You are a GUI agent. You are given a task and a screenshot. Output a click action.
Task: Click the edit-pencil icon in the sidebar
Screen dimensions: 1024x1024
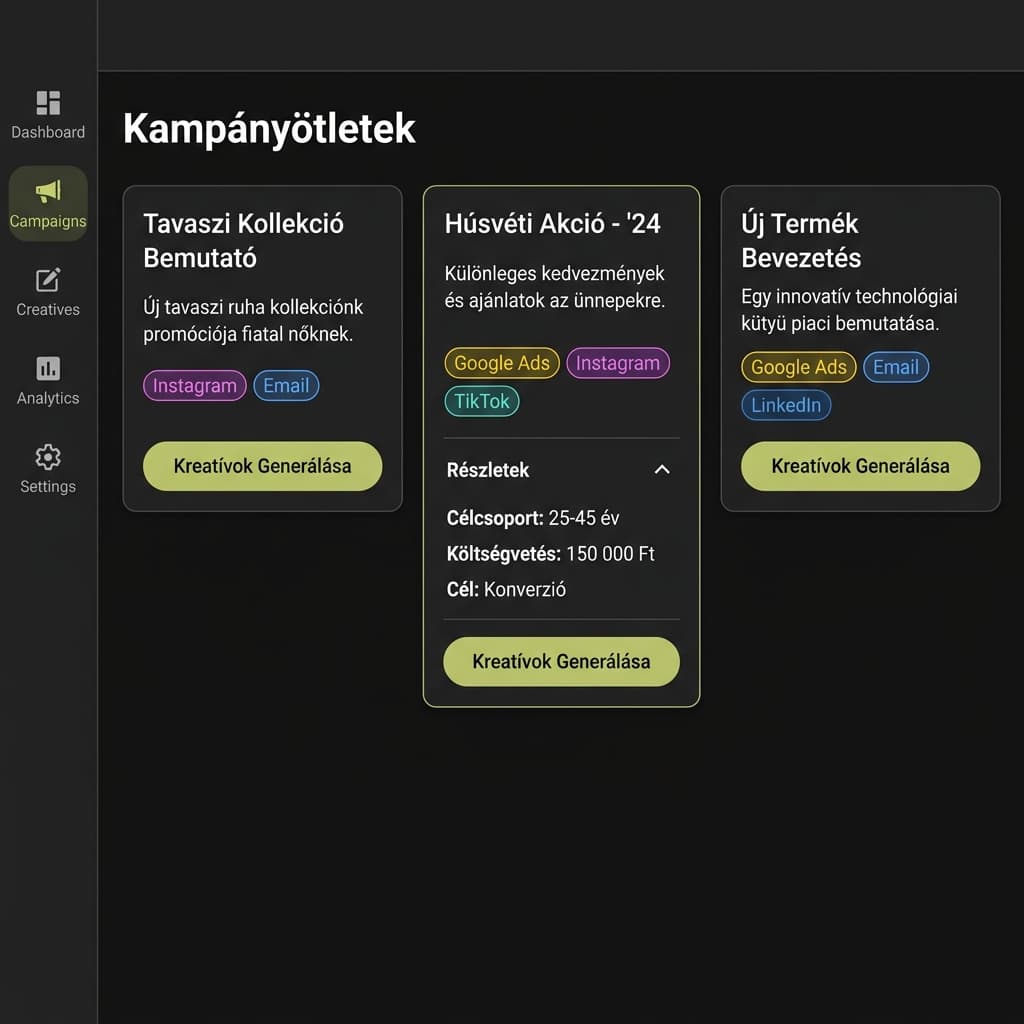[x=48, y=280]
